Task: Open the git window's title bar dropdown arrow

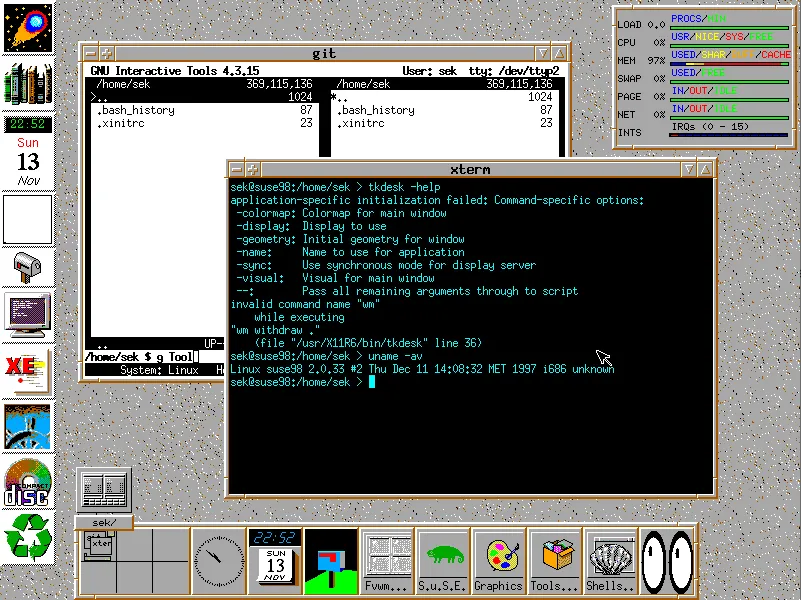Action: (x=541, y=52)
